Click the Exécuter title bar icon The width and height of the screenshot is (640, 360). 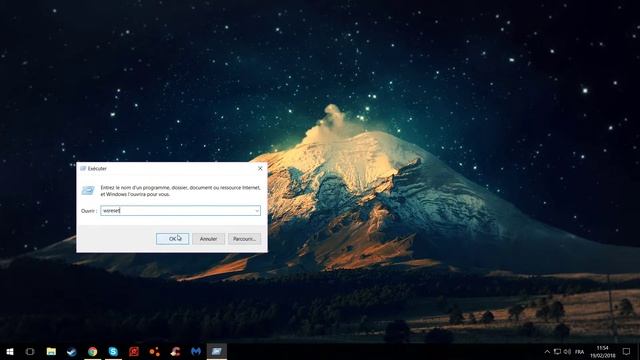coord(83,168)
